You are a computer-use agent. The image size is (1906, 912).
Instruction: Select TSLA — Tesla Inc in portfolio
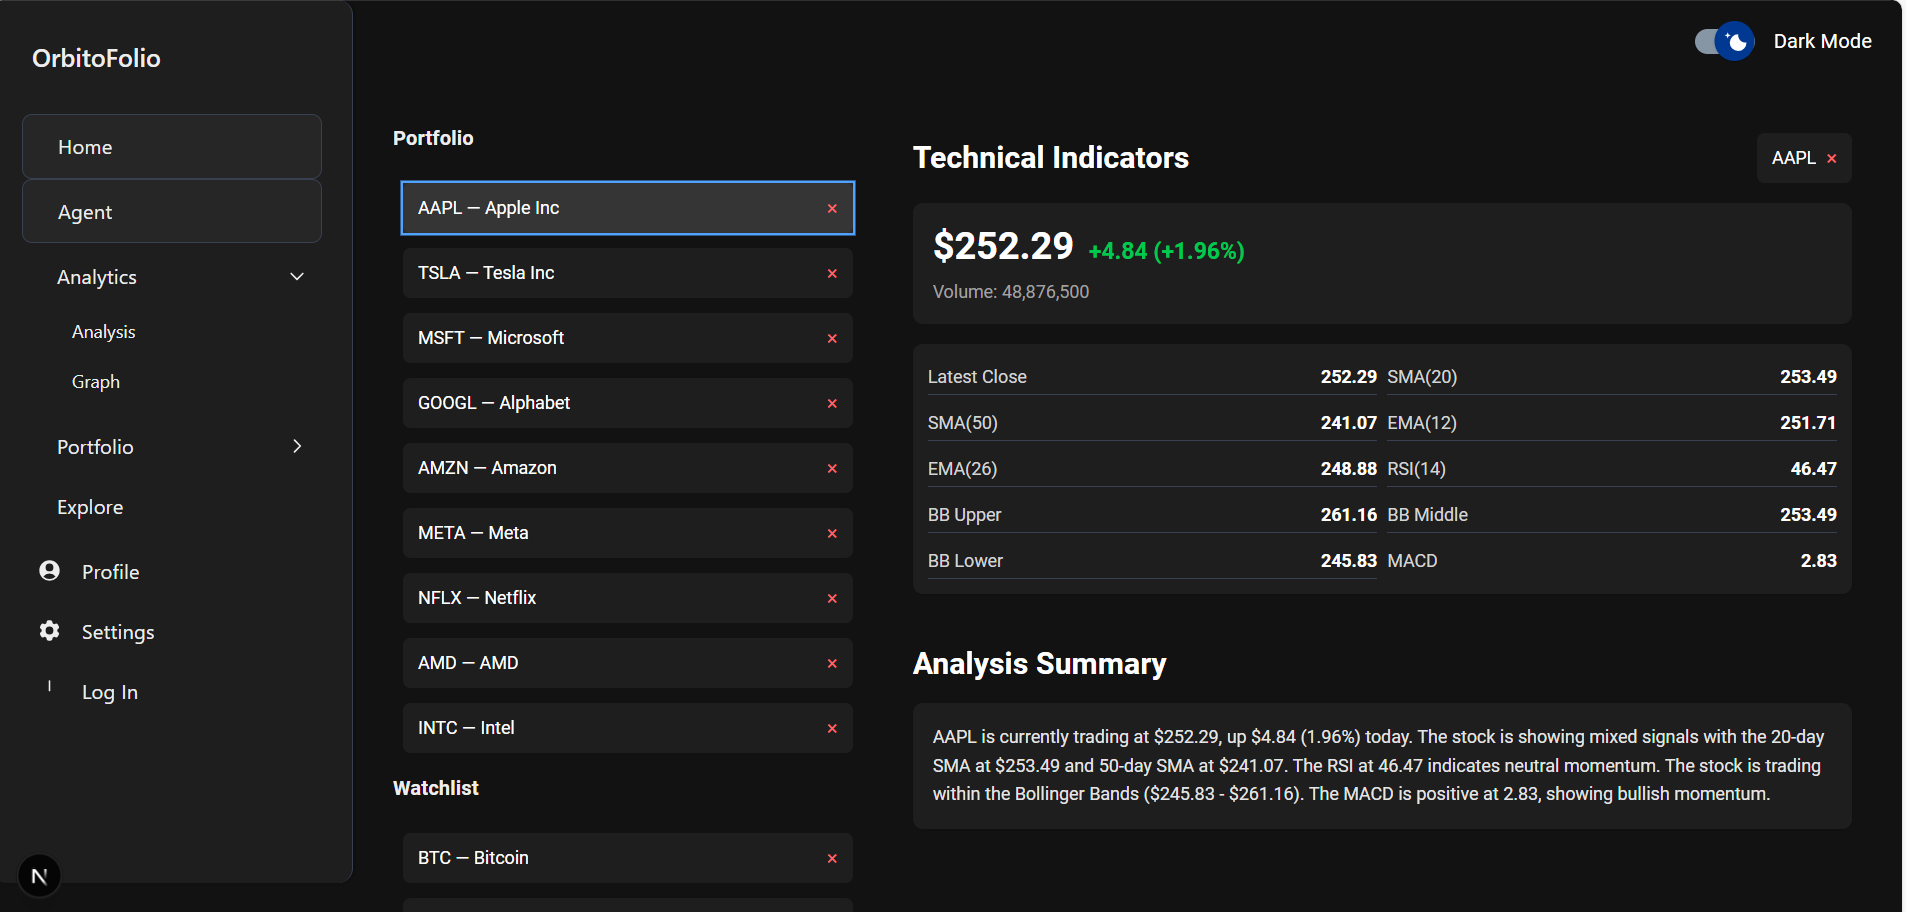coord(628,273)
